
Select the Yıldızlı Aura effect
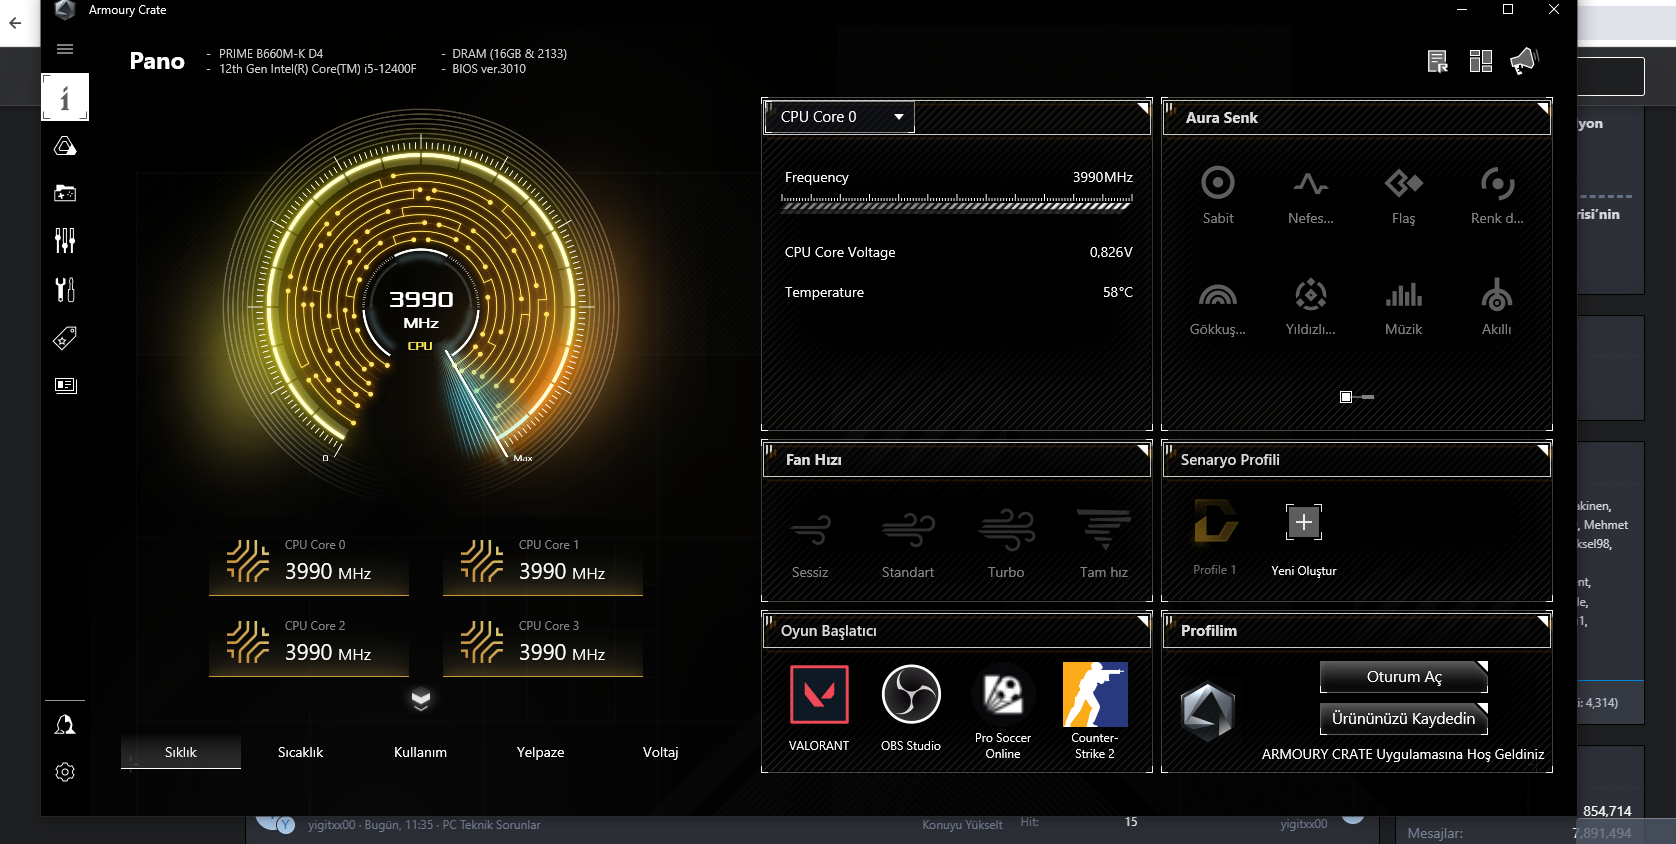click(x=1311, y=307)
